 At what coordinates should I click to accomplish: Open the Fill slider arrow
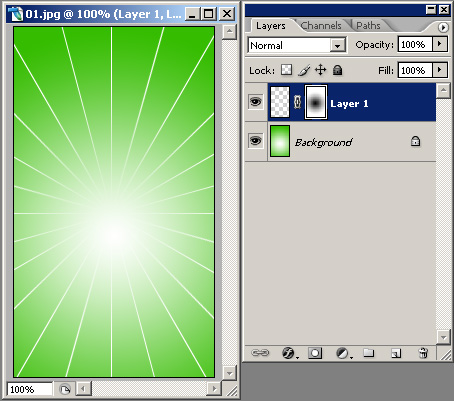tap(440, 70)
